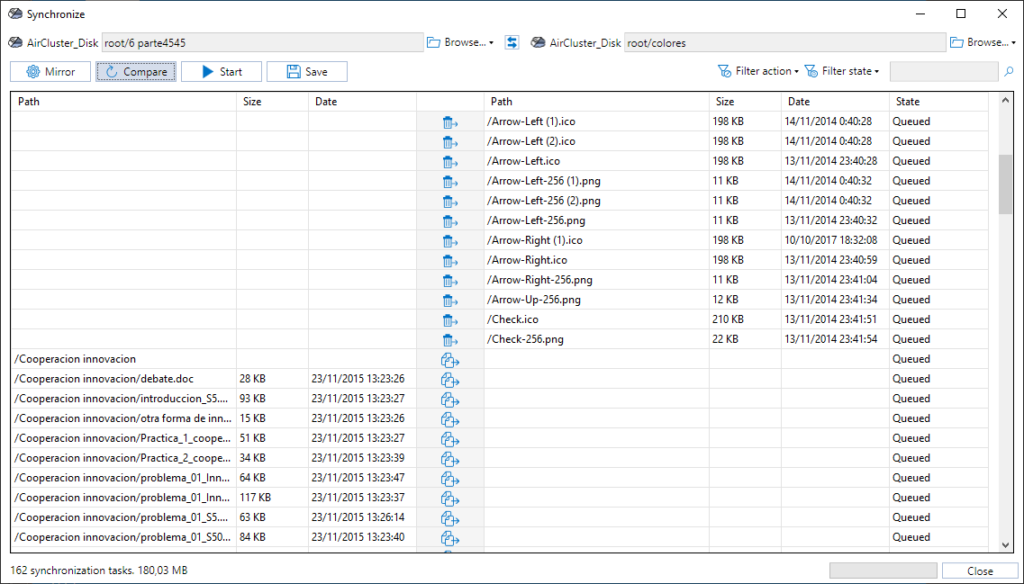Select the /Arrow-Up-256.png file name
Viewport: 1024px width, 584px height.
(x=534, y=300)
